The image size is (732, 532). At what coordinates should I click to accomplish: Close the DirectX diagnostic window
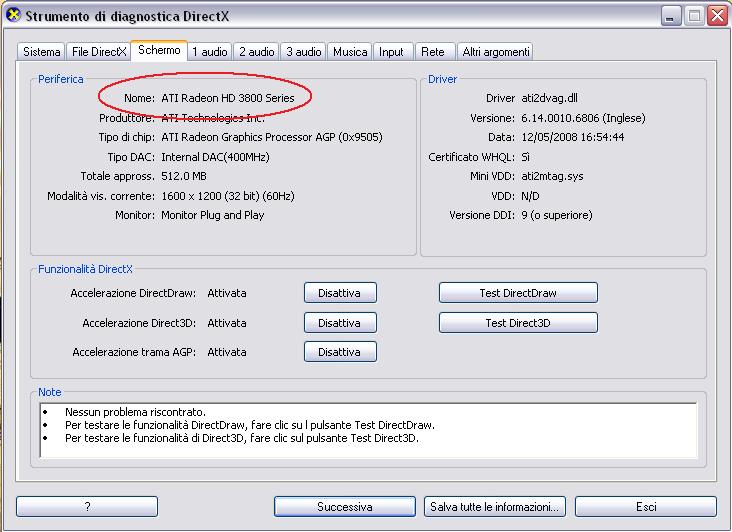click(x=718, y=16)
